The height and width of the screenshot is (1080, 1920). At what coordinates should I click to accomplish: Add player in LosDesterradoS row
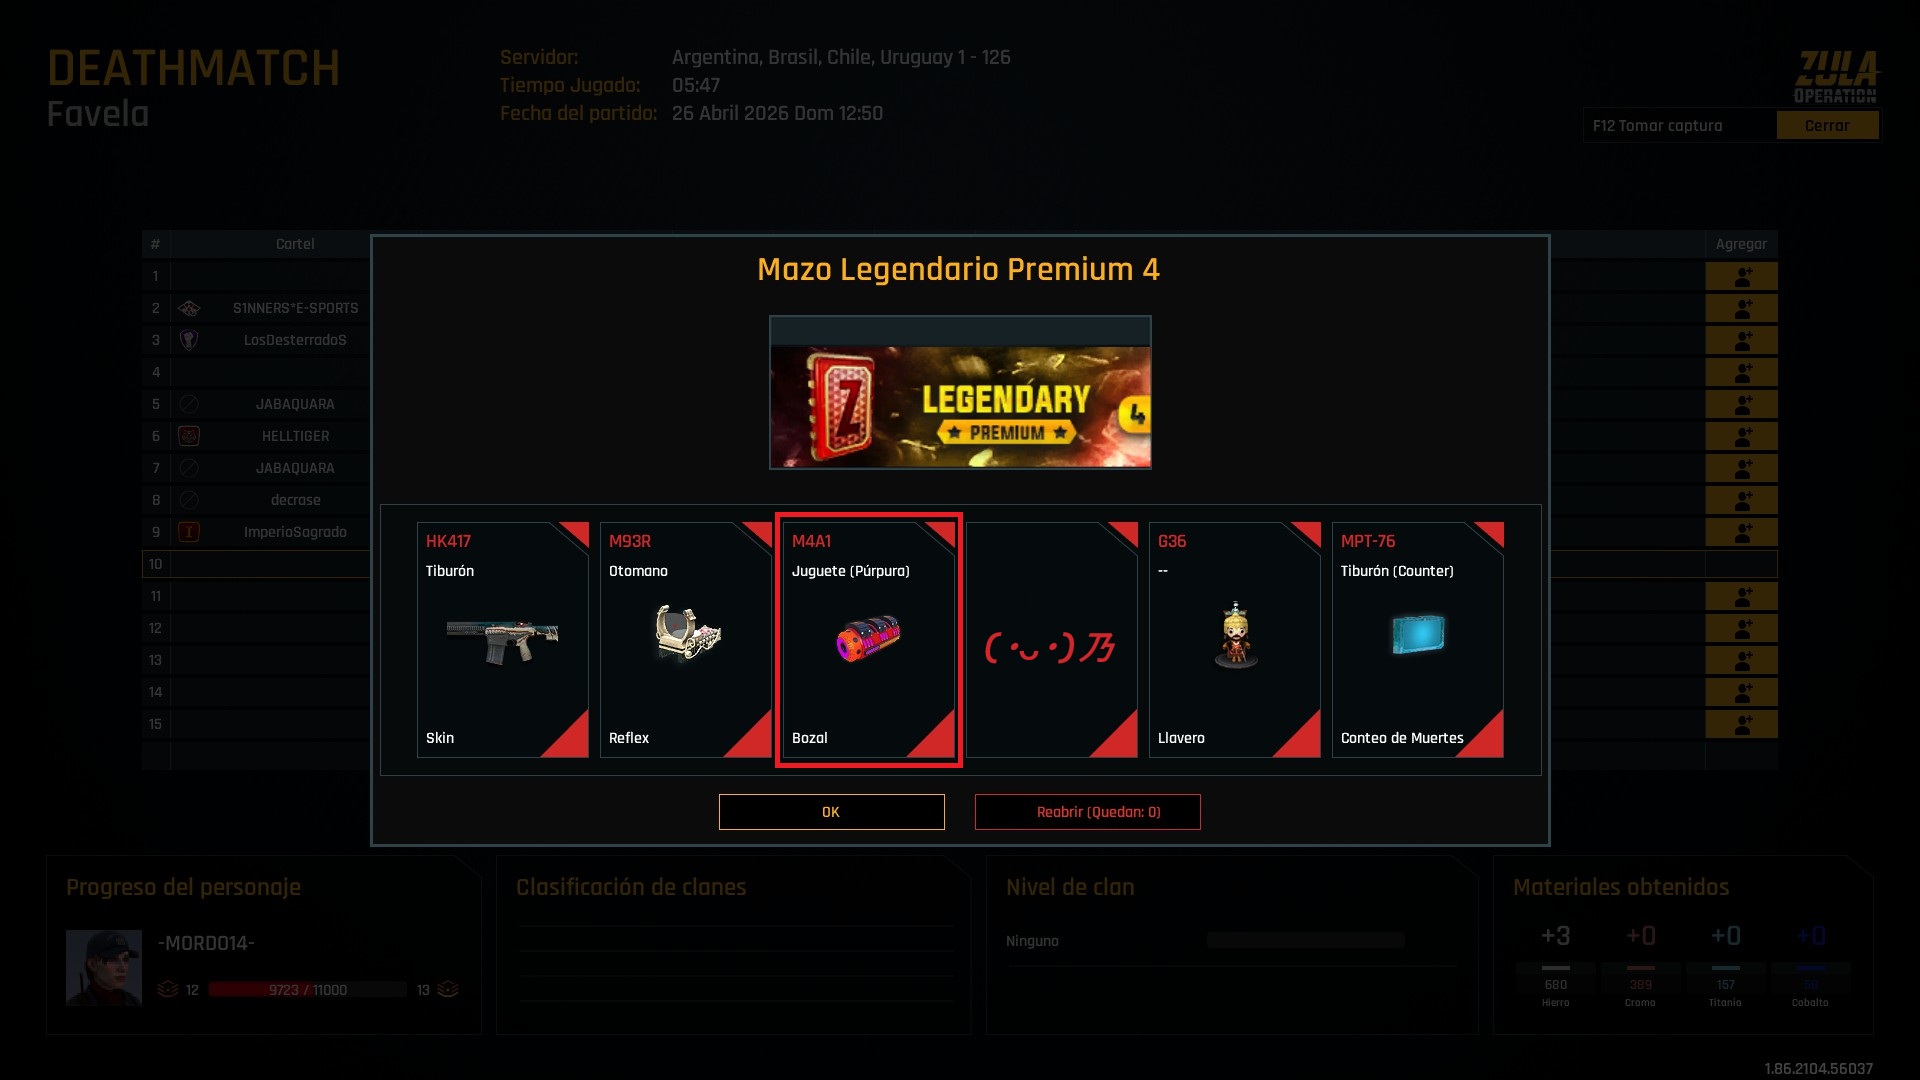[1741, 340]
